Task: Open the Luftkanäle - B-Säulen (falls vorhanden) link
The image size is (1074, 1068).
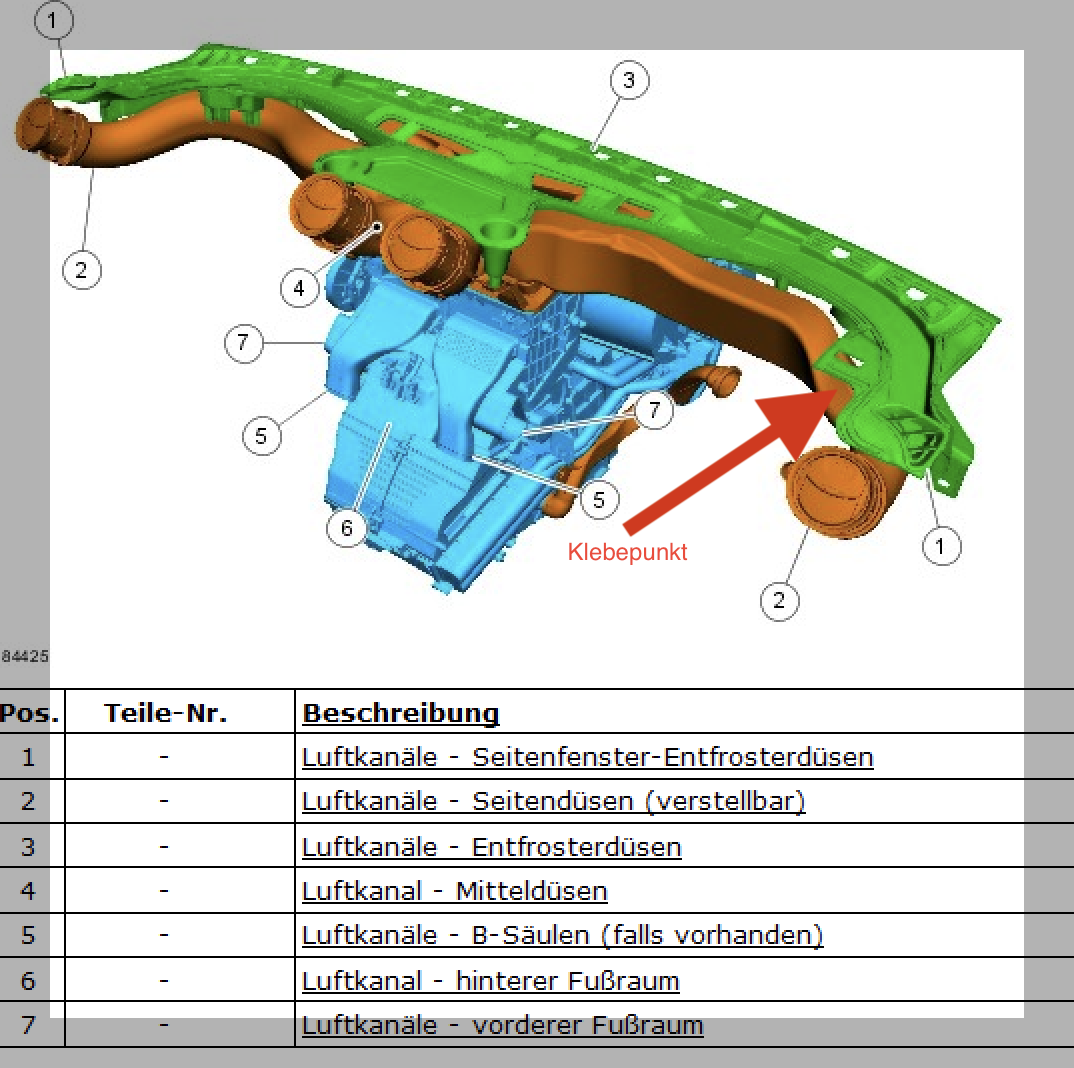Action: pyautogui.click(x=562, y=936)
